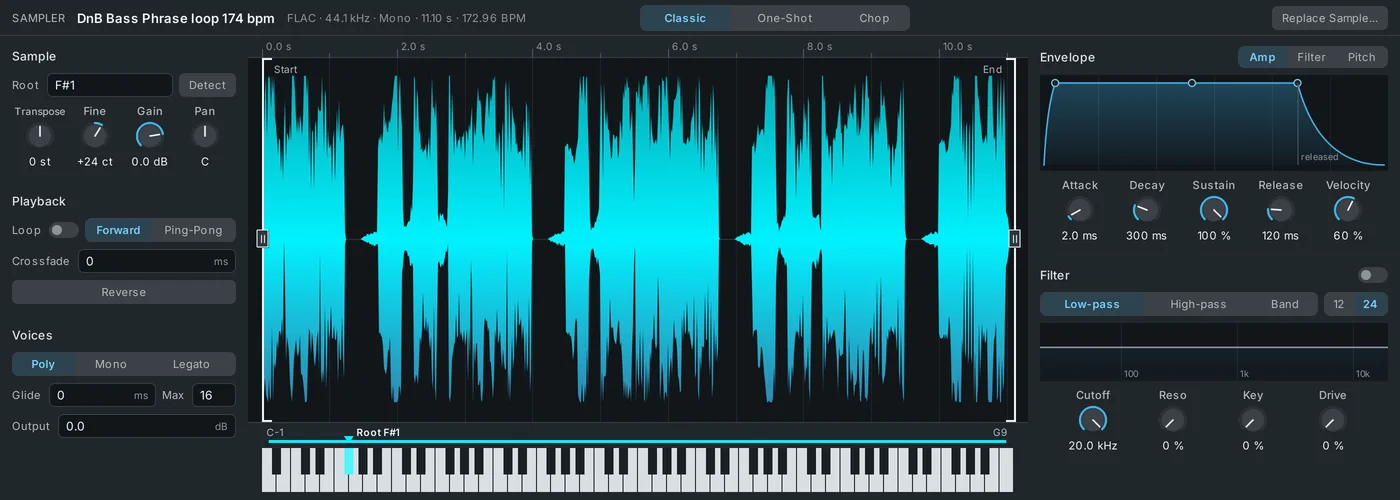Image resolution: width=1400 pixels, height=500 pixels.
Task: Click the Gain knob
Action: tap(150, 134)
